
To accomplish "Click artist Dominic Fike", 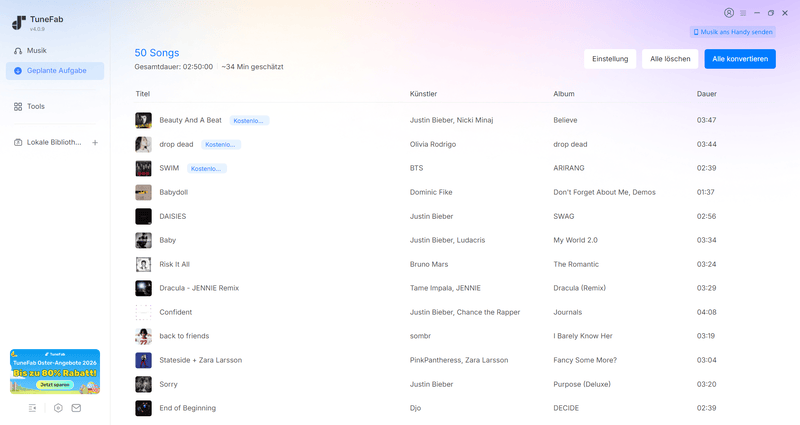I will coord(431,192).
